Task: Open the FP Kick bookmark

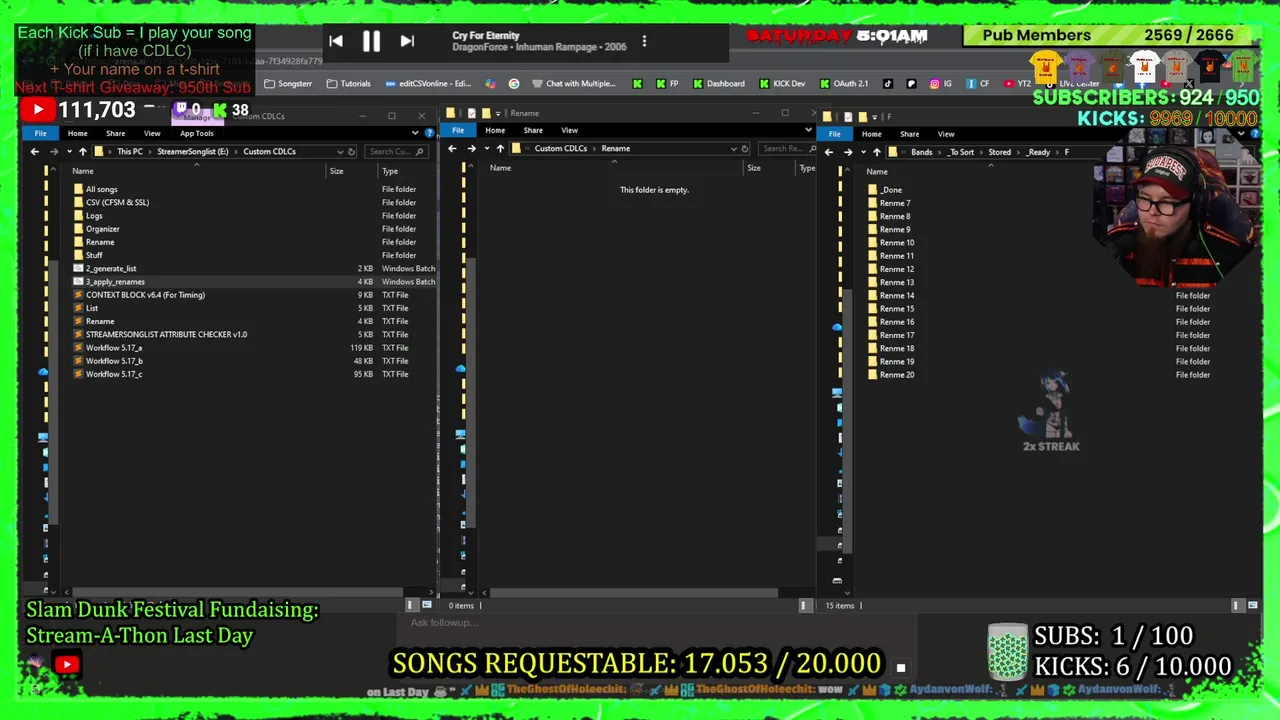Action: pyautogui.click(x=669, y=84)
